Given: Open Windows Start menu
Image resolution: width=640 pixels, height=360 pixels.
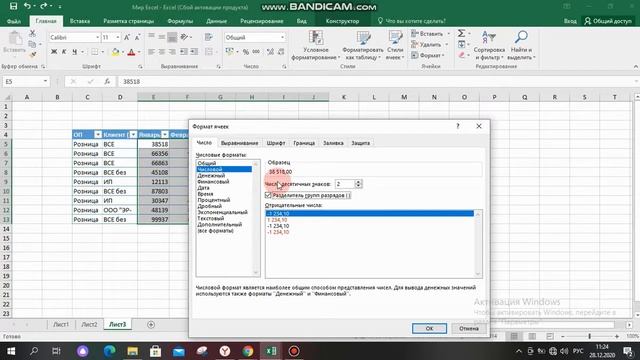Looking at the screenshot, I should [x=11, y=351].
